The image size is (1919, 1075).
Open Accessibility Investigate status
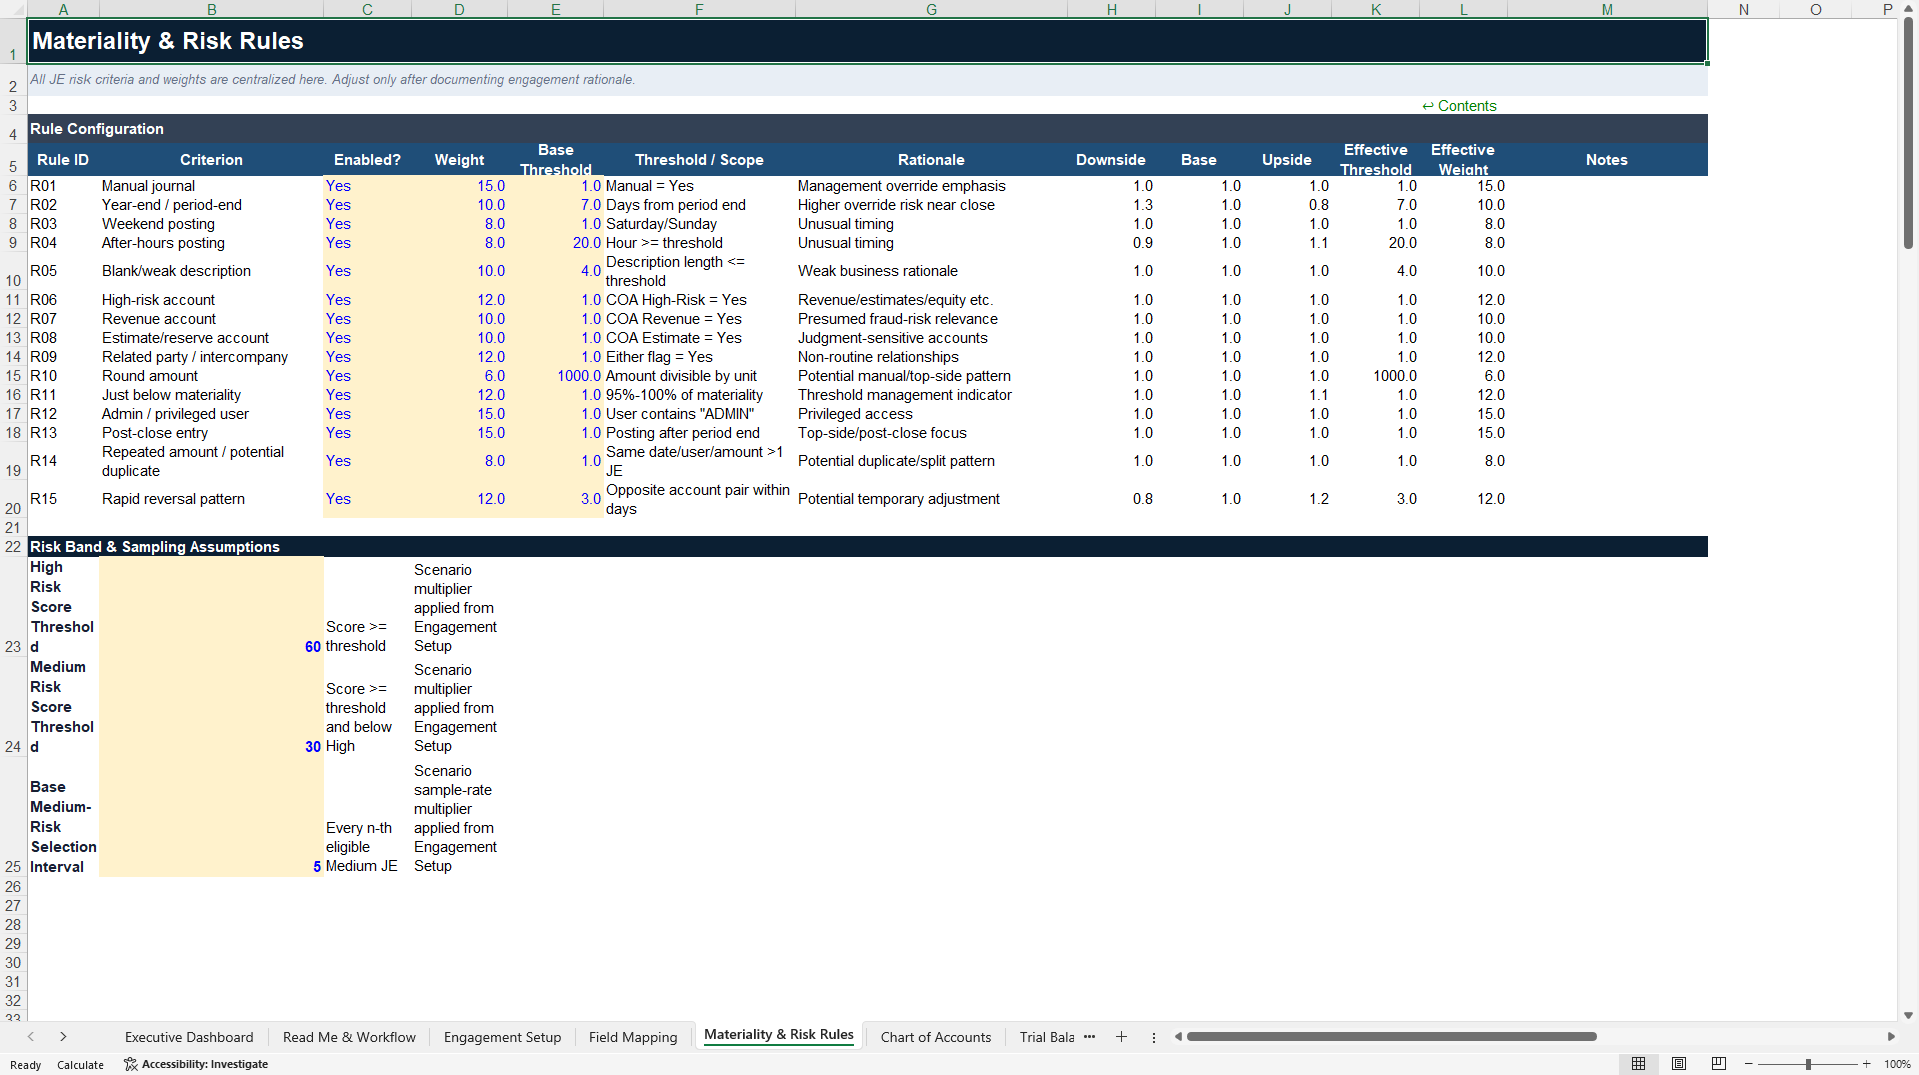(x=196, y=1064)
